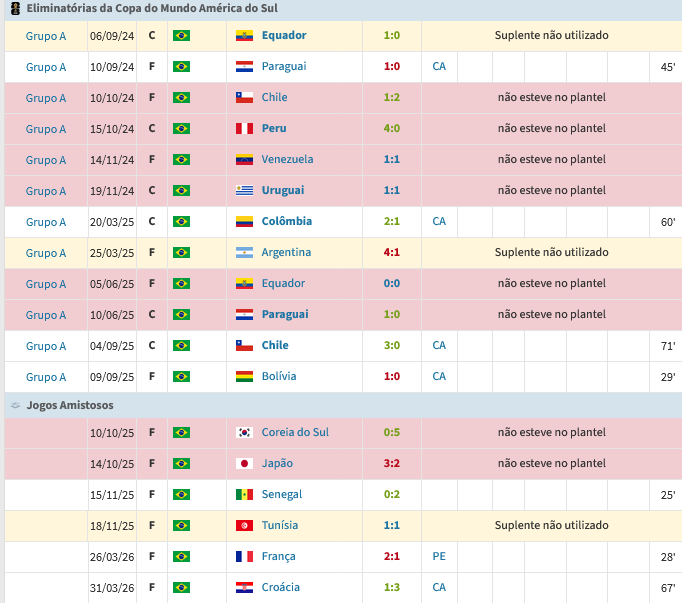Click the PE position link for França match
This screenshot has width=682, height=603.
[x=439, y=556]
